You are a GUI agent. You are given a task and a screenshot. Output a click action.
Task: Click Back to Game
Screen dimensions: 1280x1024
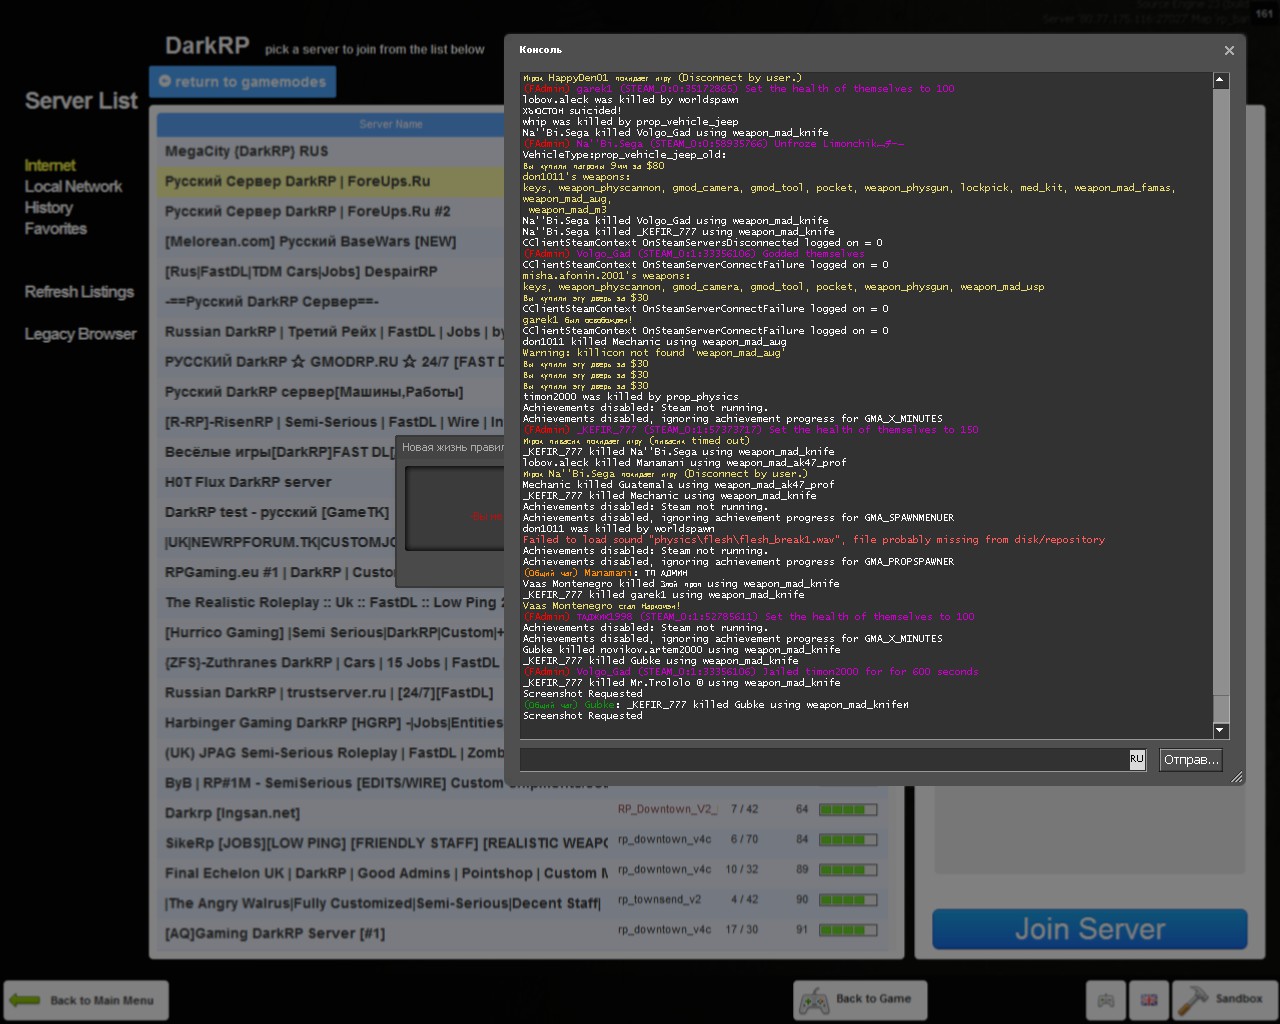coord(860,999)
